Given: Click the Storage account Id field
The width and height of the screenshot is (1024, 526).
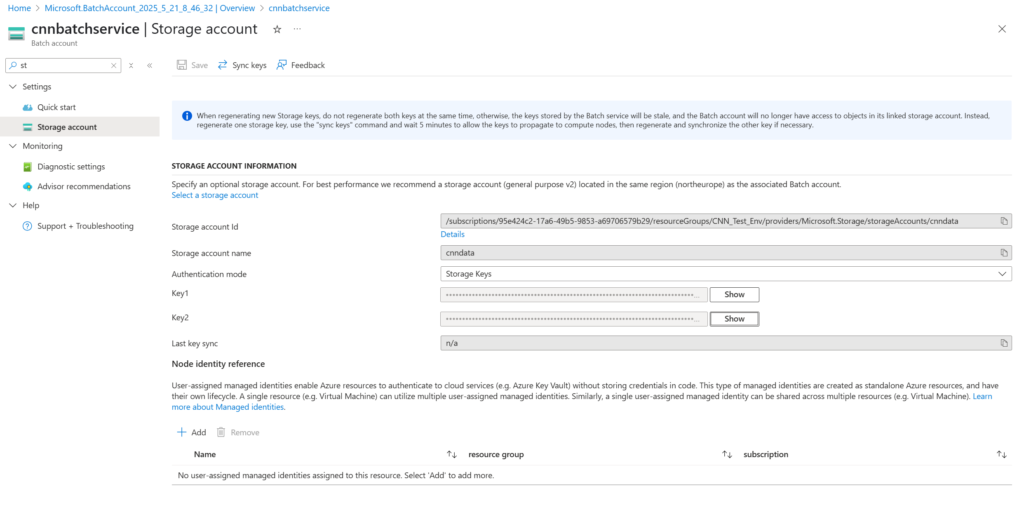Looking at the screenshot, I should 726,221.
